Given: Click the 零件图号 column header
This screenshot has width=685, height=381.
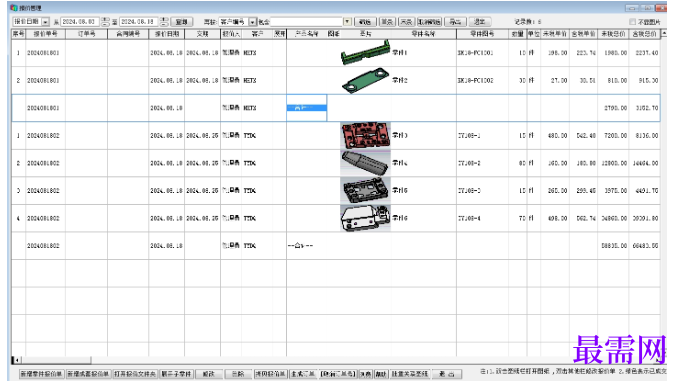Looking at the screenshot, I should [x=482, y=34].
